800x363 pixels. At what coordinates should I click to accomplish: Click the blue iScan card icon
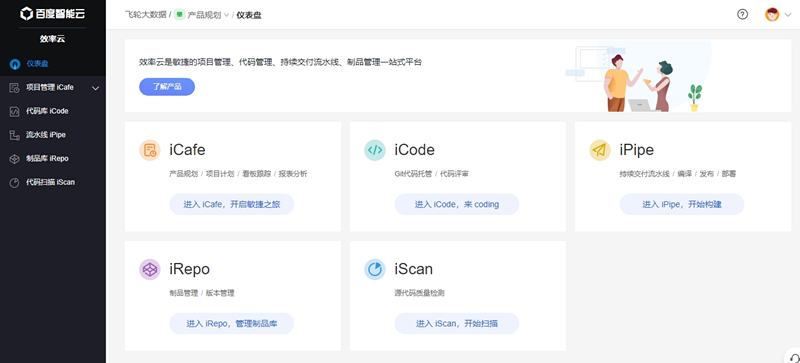click(374, 269)
